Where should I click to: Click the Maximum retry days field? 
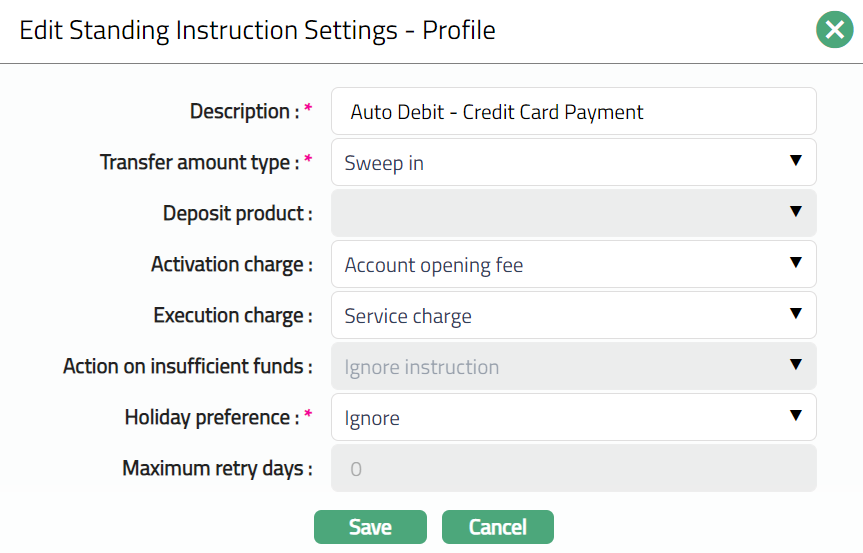click(573, 468)
